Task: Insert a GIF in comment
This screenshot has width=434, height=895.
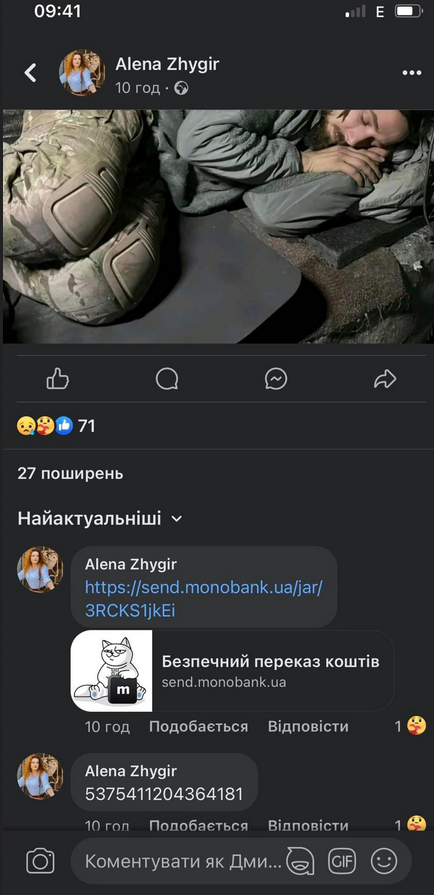Action: click(341, 860)
